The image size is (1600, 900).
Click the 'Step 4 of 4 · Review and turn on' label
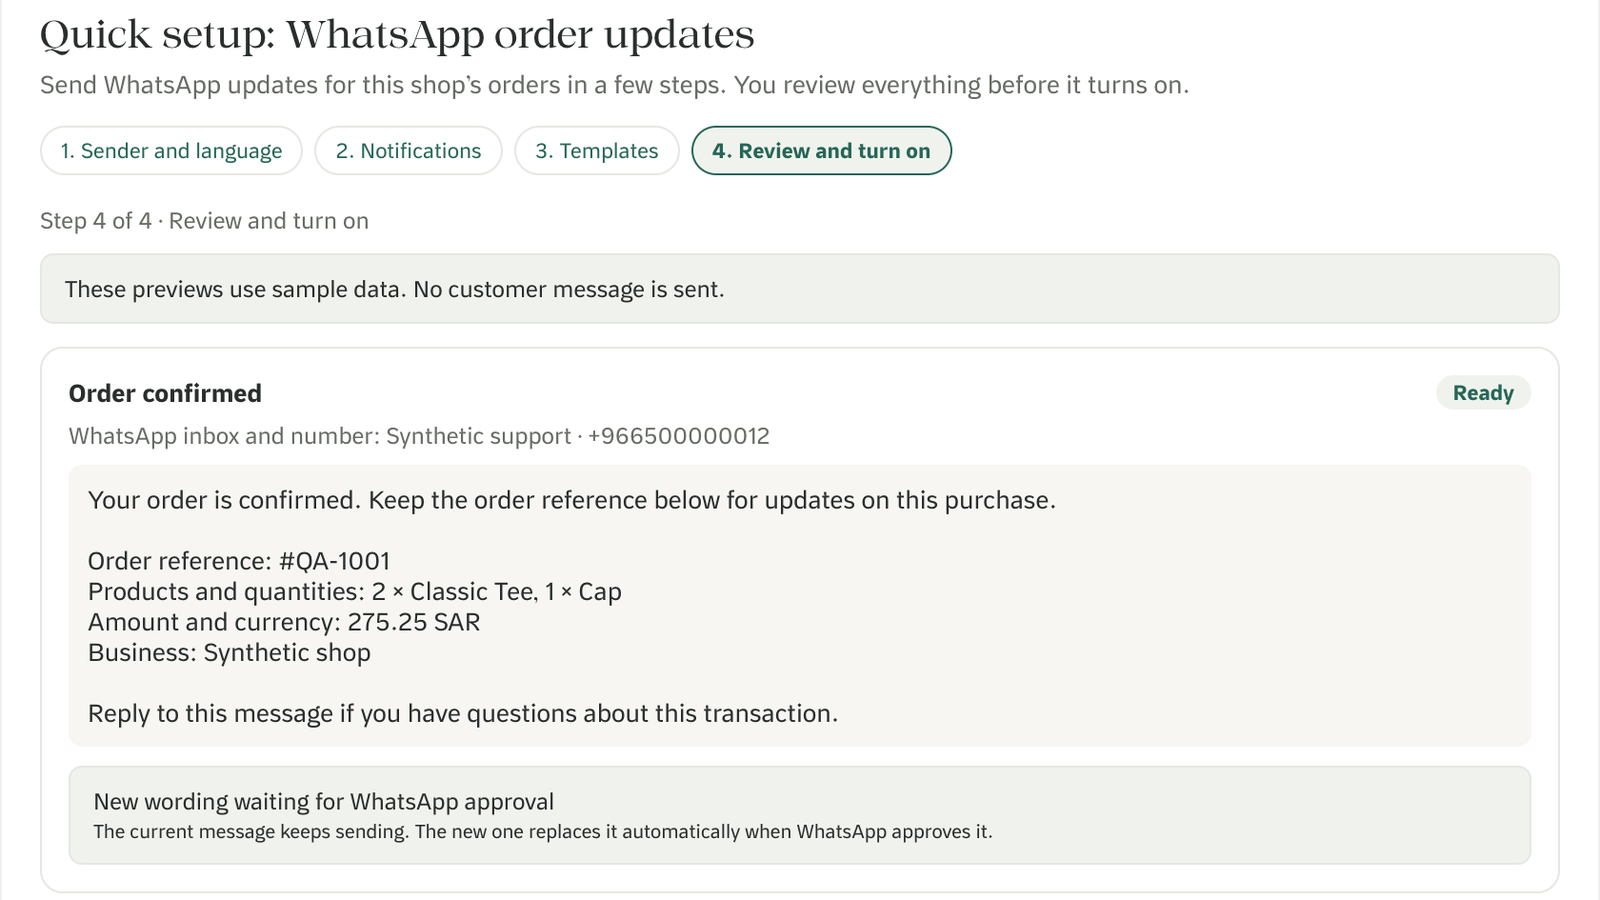[204, 221]
